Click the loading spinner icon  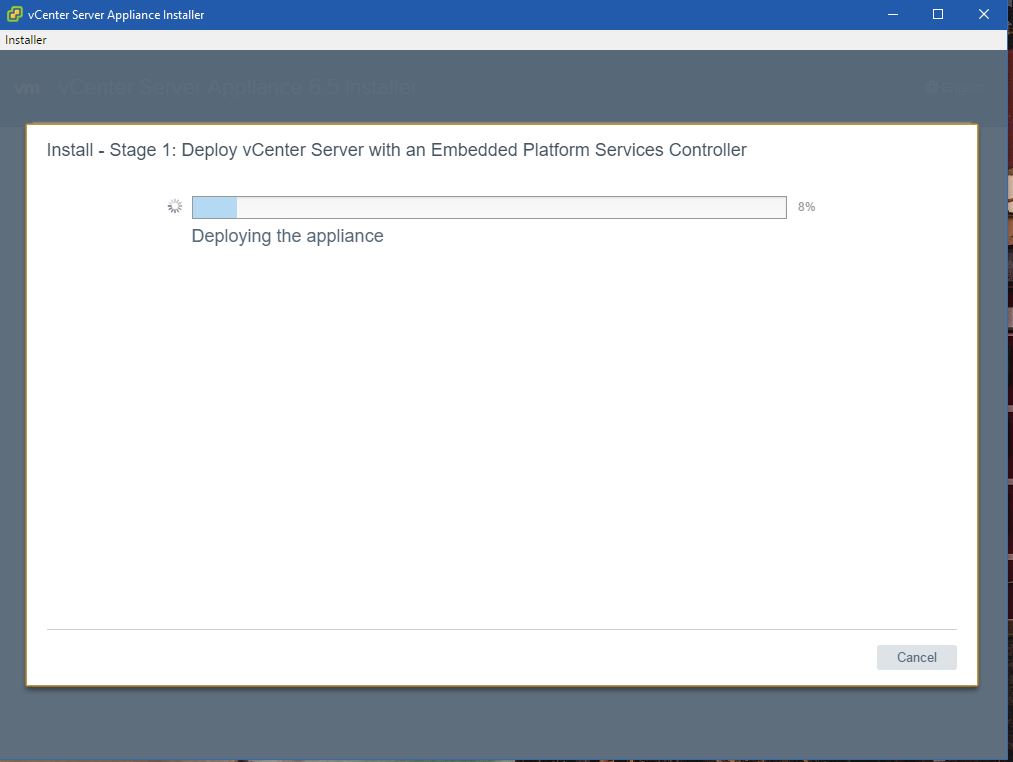coord(174,207)
